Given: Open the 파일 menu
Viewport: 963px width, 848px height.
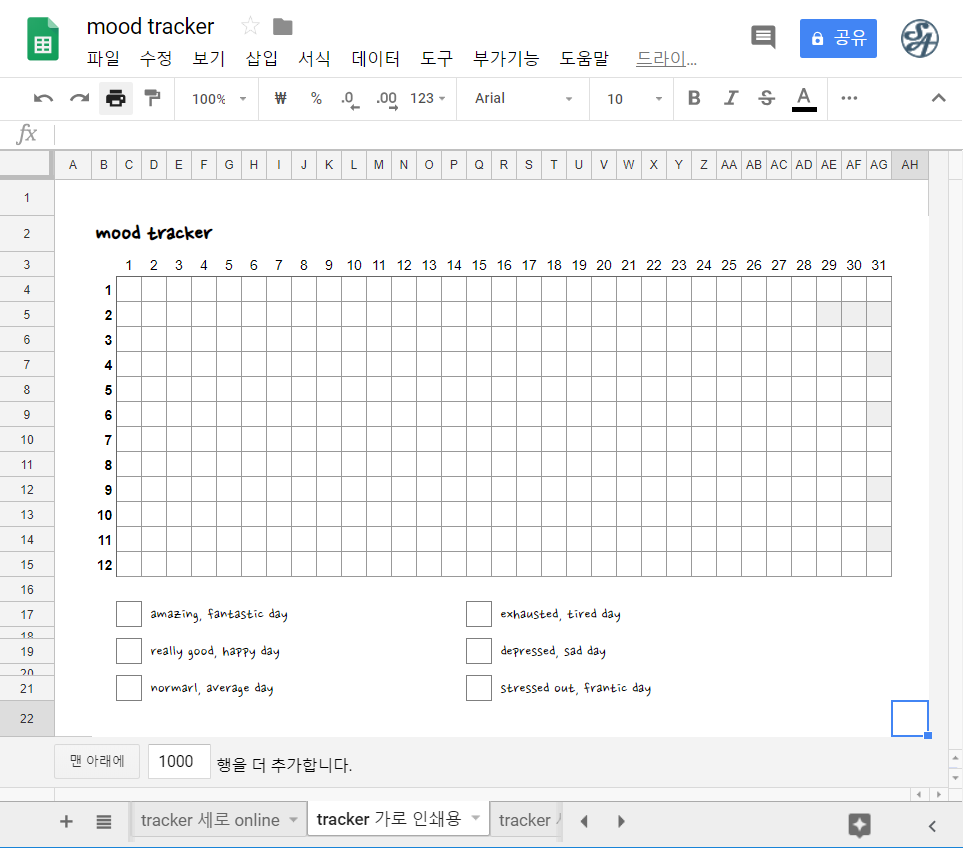Looking at the screenshot, I should coord(103,58).
